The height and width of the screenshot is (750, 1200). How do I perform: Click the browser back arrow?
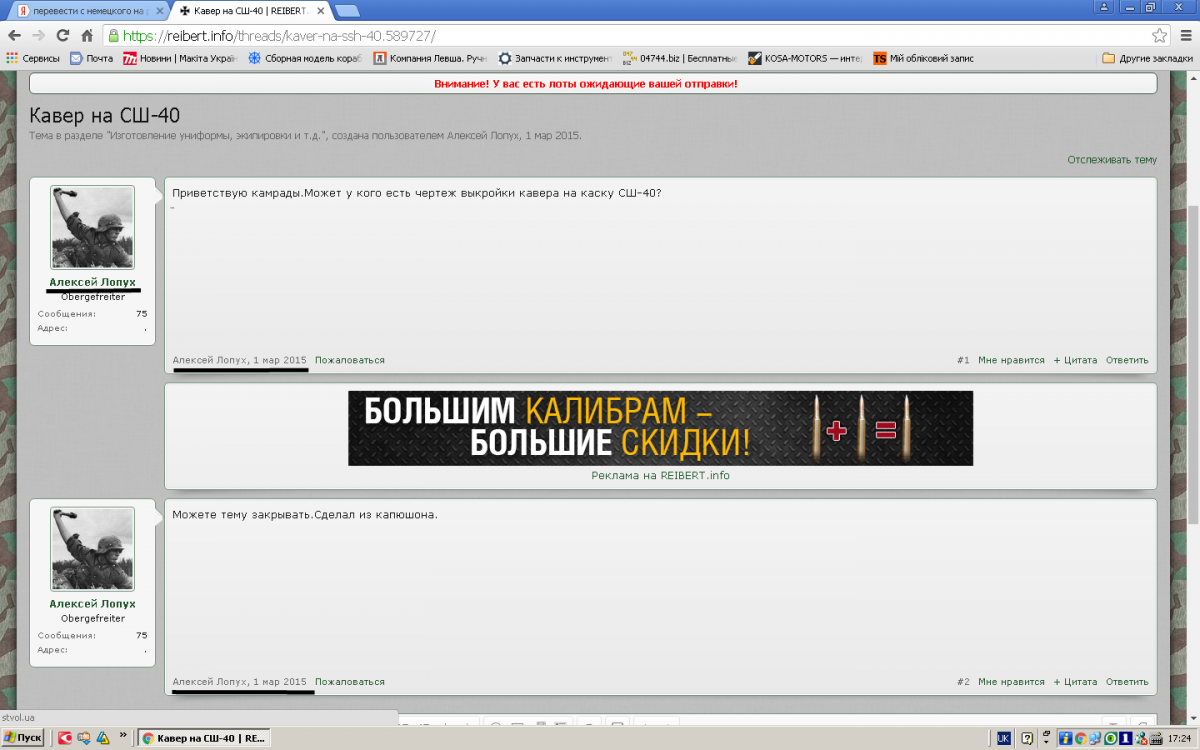[x=14, y=35]
